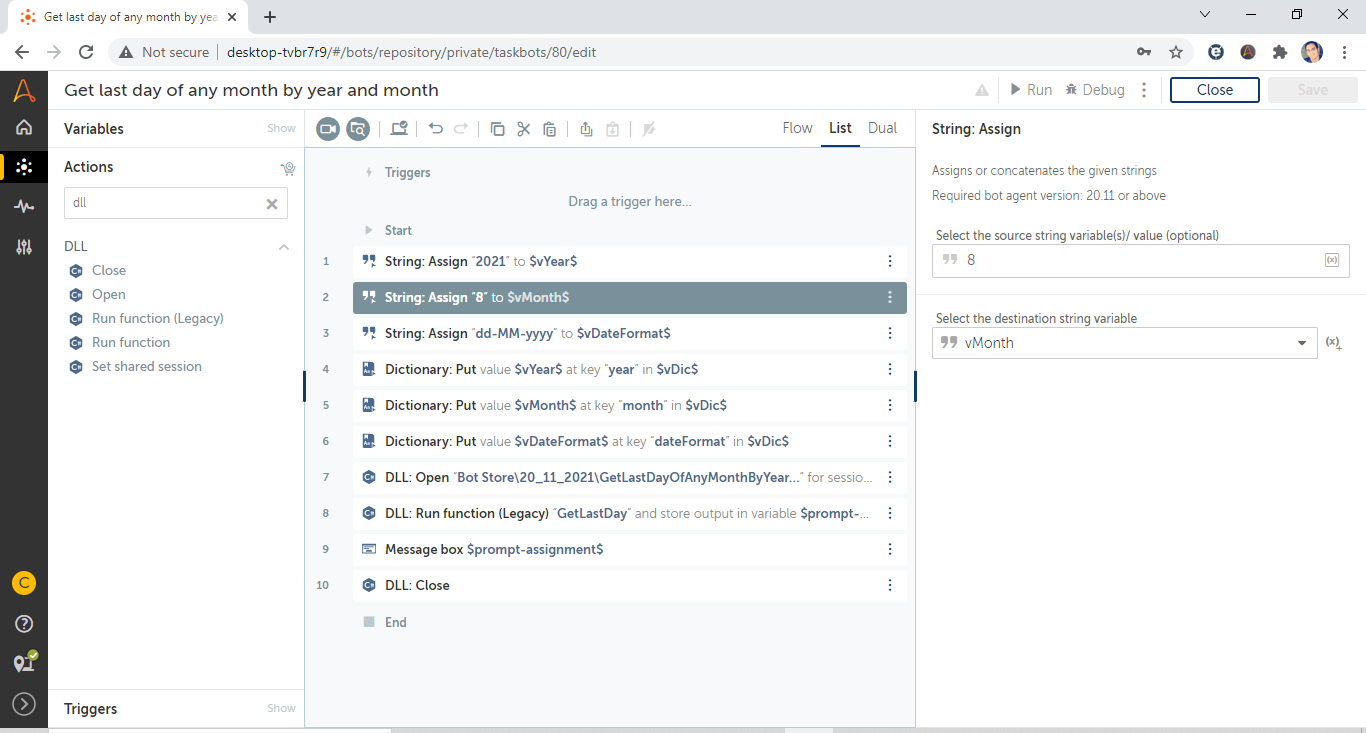Viewport: 1366px width, 733px height.
Task: Open the kebab menu on Message box row
Action: 890,549
